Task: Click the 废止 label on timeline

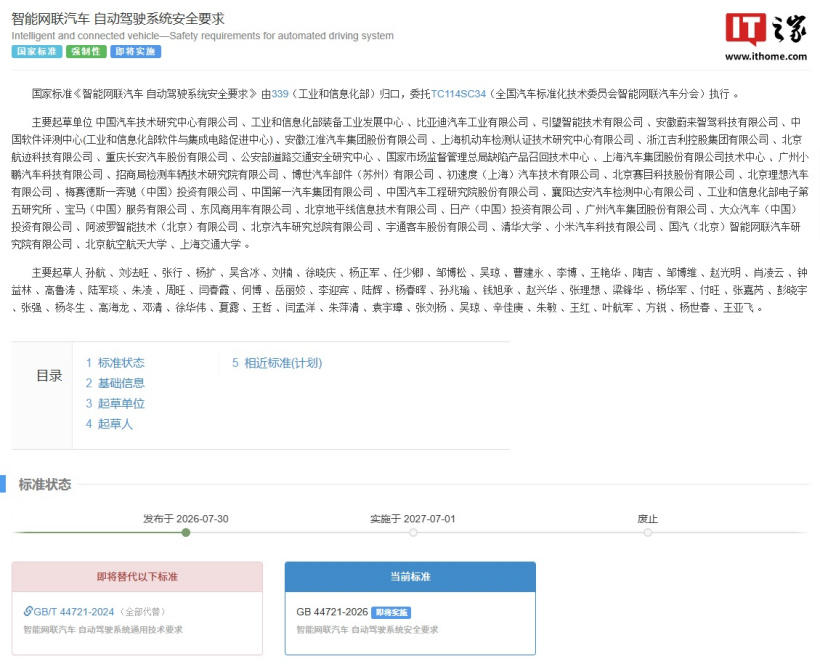Action: tap(647, 519)
